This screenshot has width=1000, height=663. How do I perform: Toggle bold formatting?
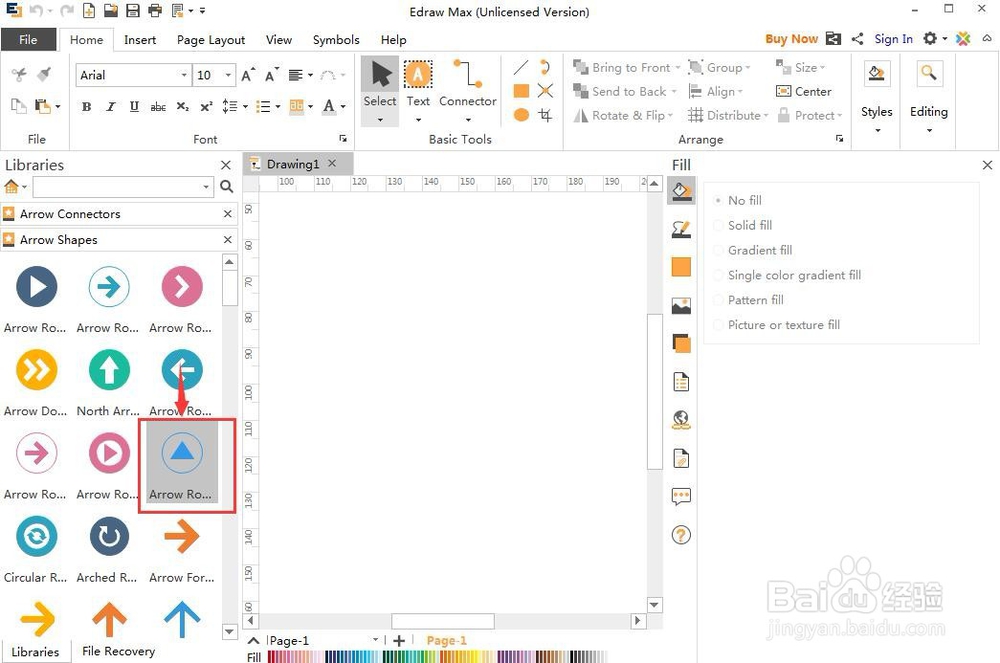tap(86, 106)
